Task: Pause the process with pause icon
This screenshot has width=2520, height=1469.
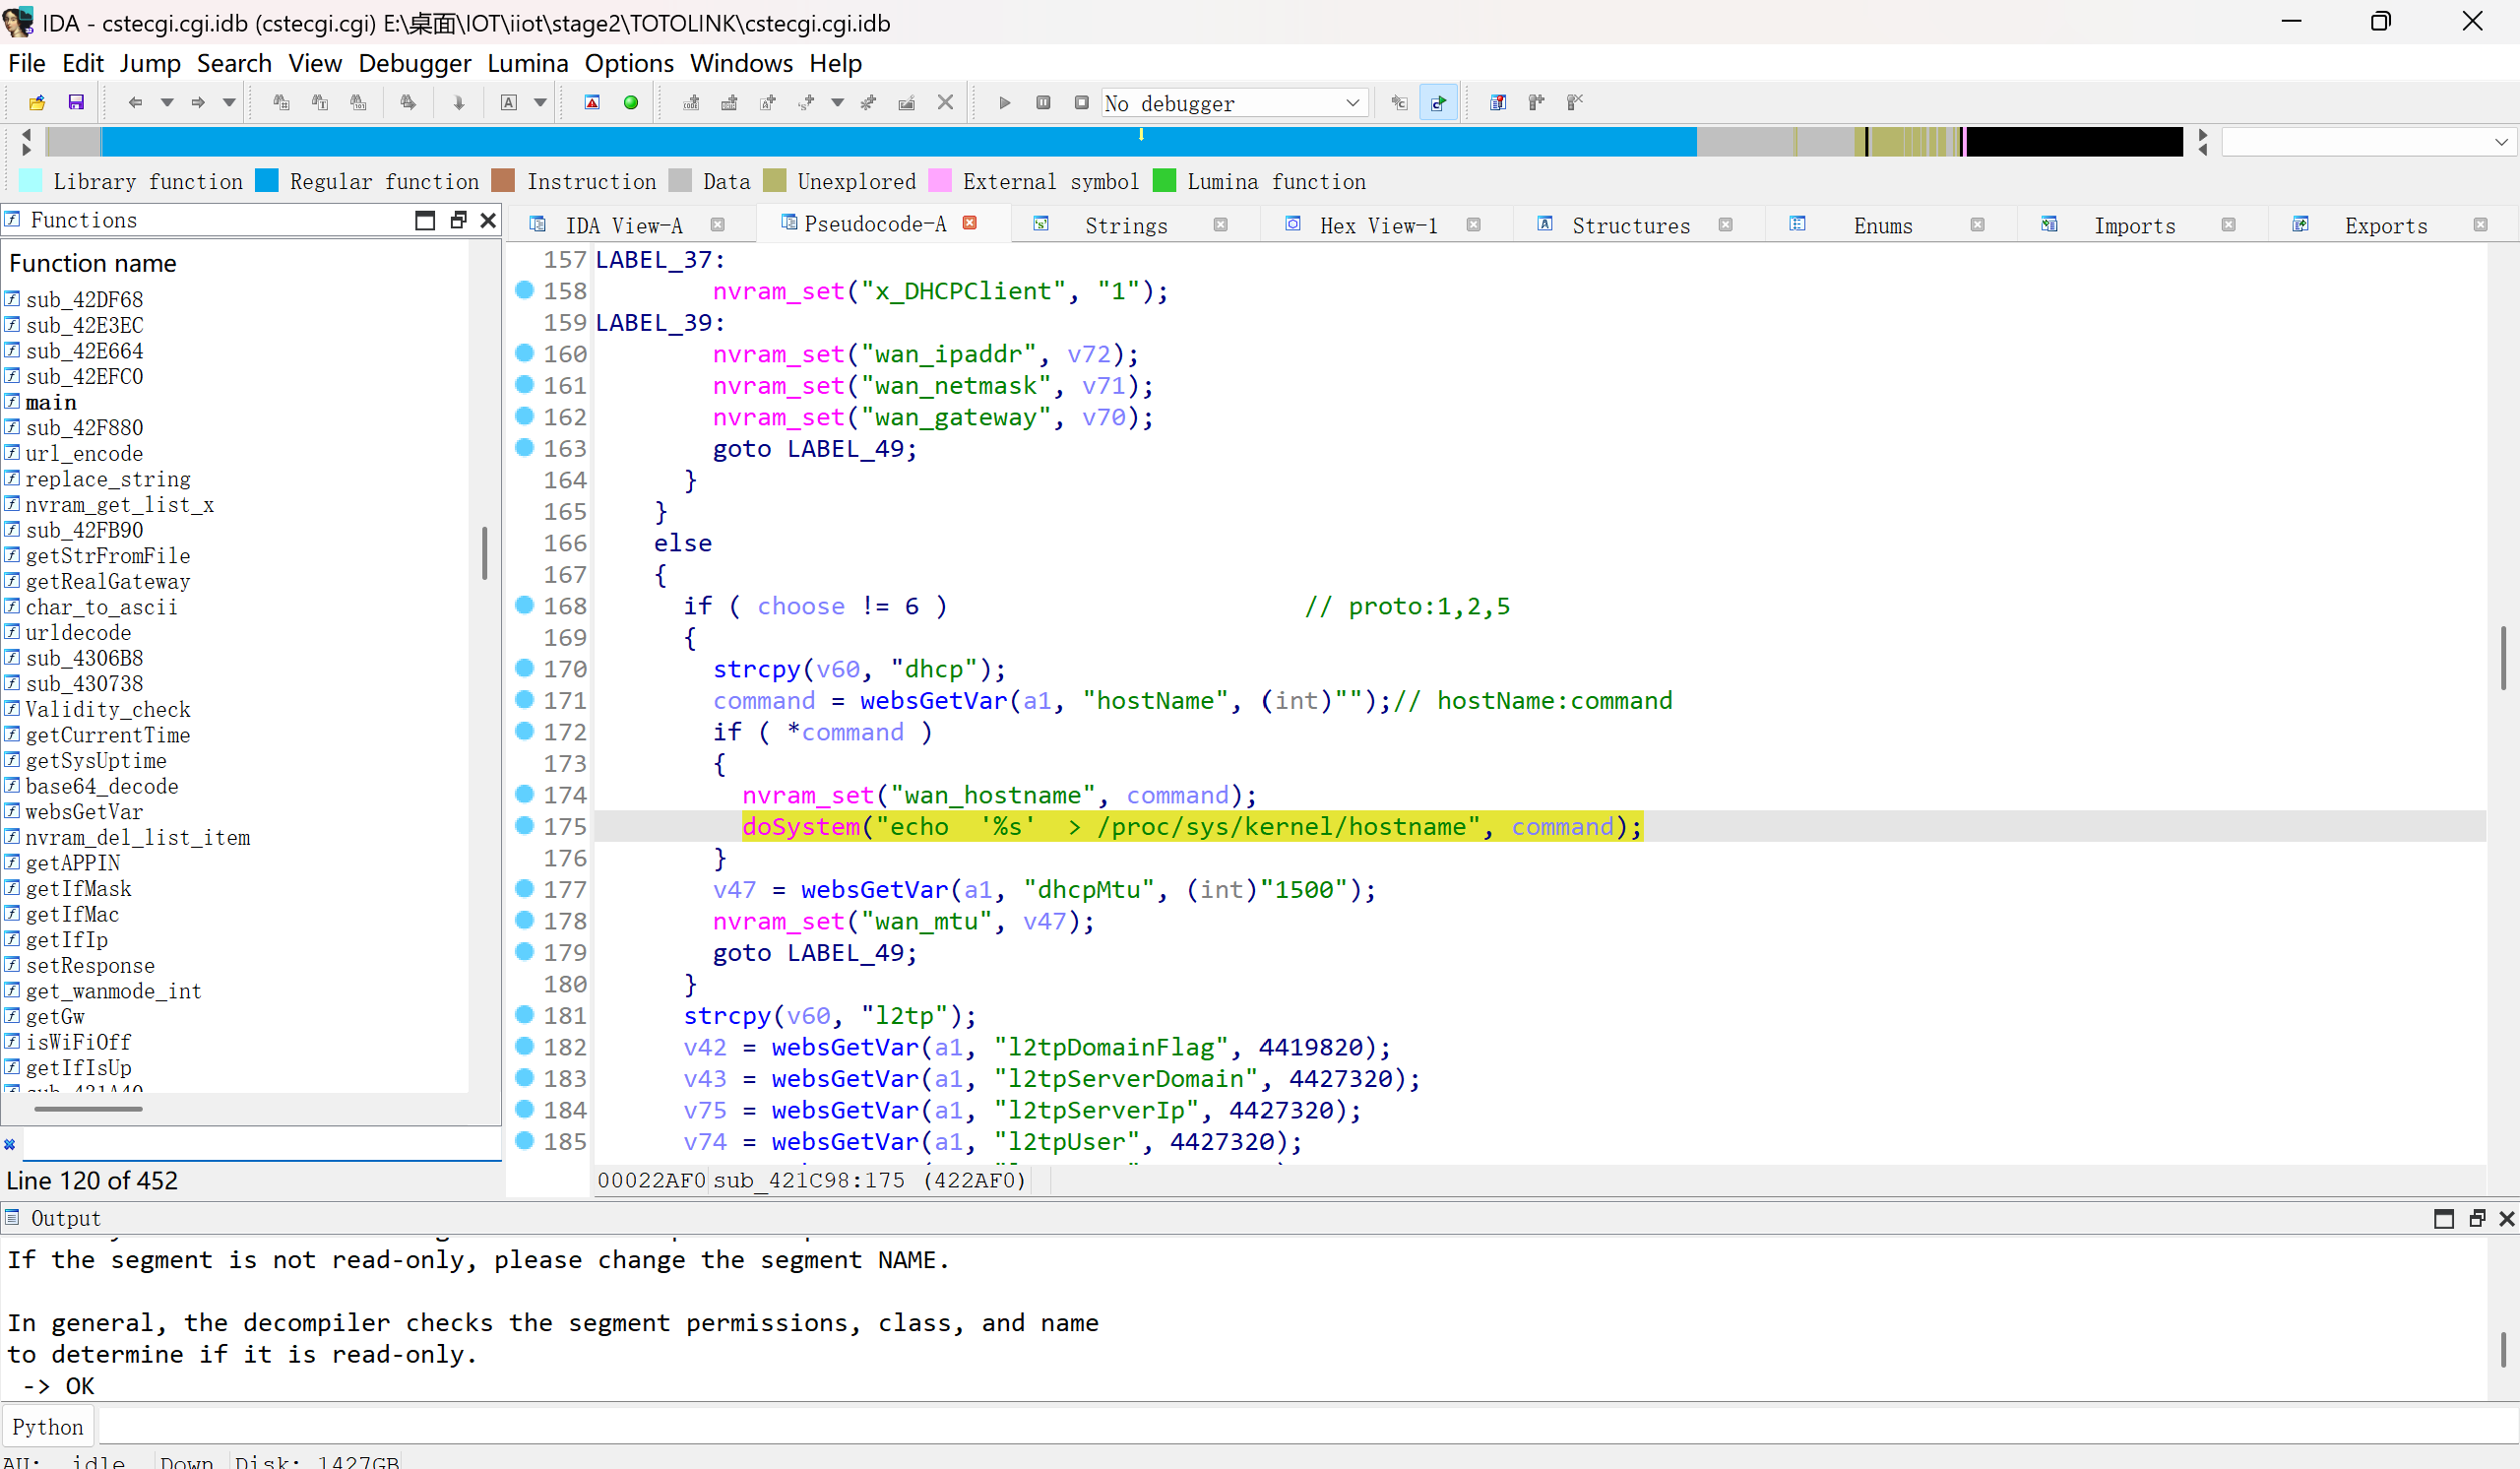Action: 1043,102
